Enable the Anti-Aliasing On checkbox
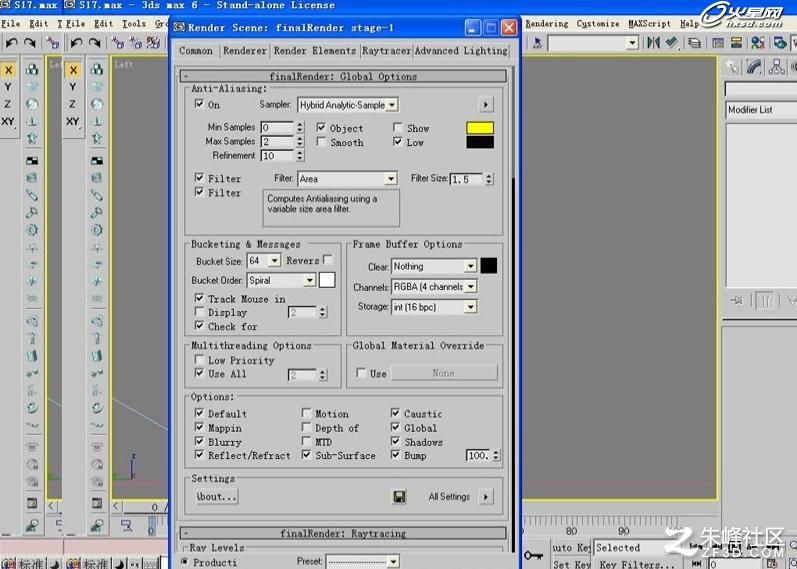 [x=199, y=104]
